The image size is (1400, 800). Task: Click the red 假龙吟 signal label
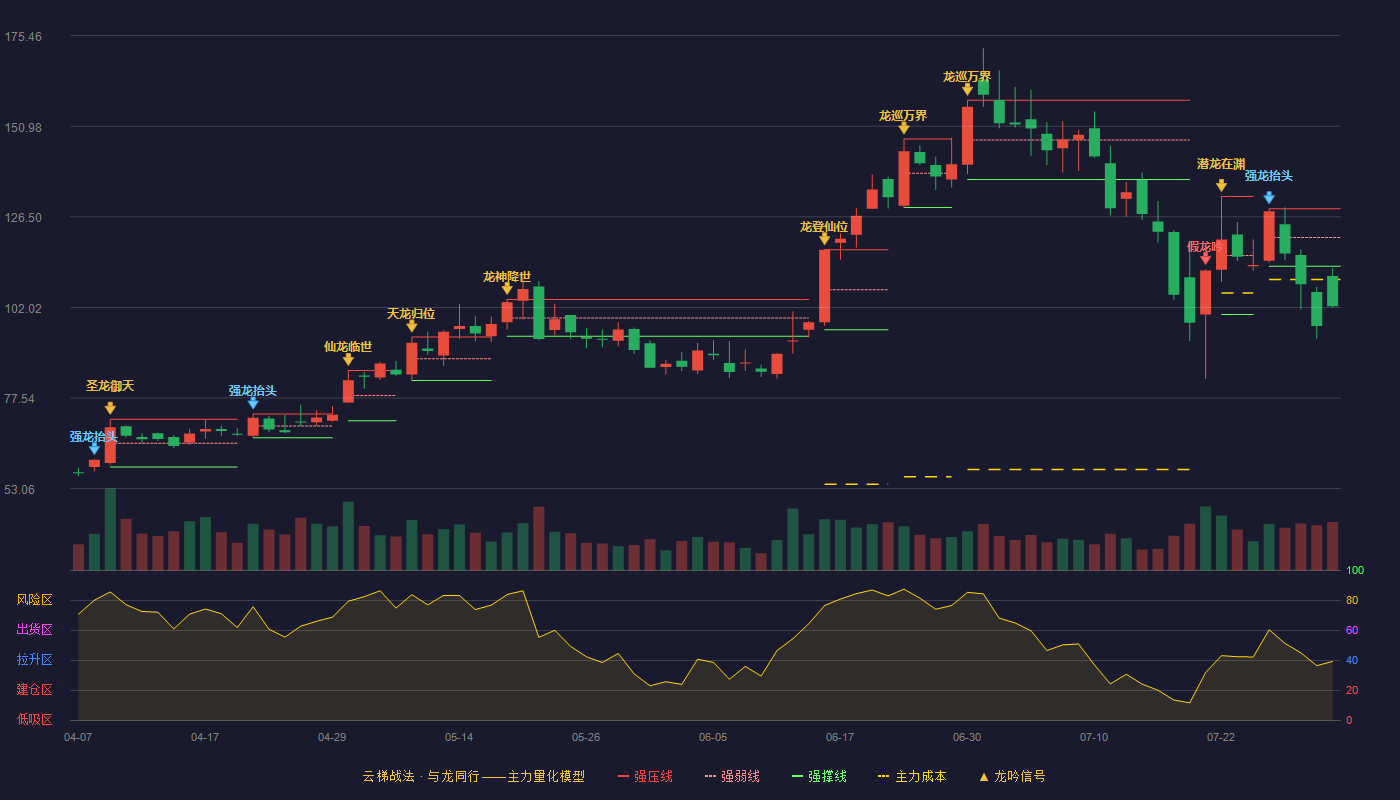pyautogui.click(x=1205, y=247)
